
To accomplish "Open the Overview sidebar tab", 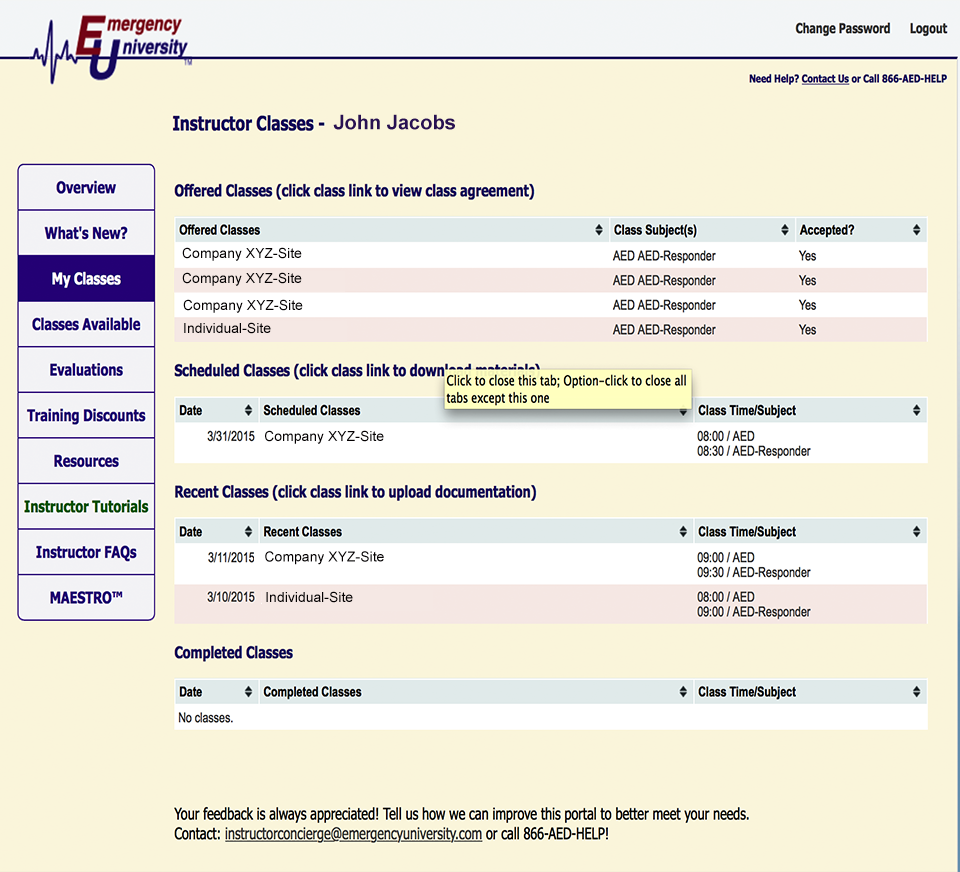I will 86,187.
